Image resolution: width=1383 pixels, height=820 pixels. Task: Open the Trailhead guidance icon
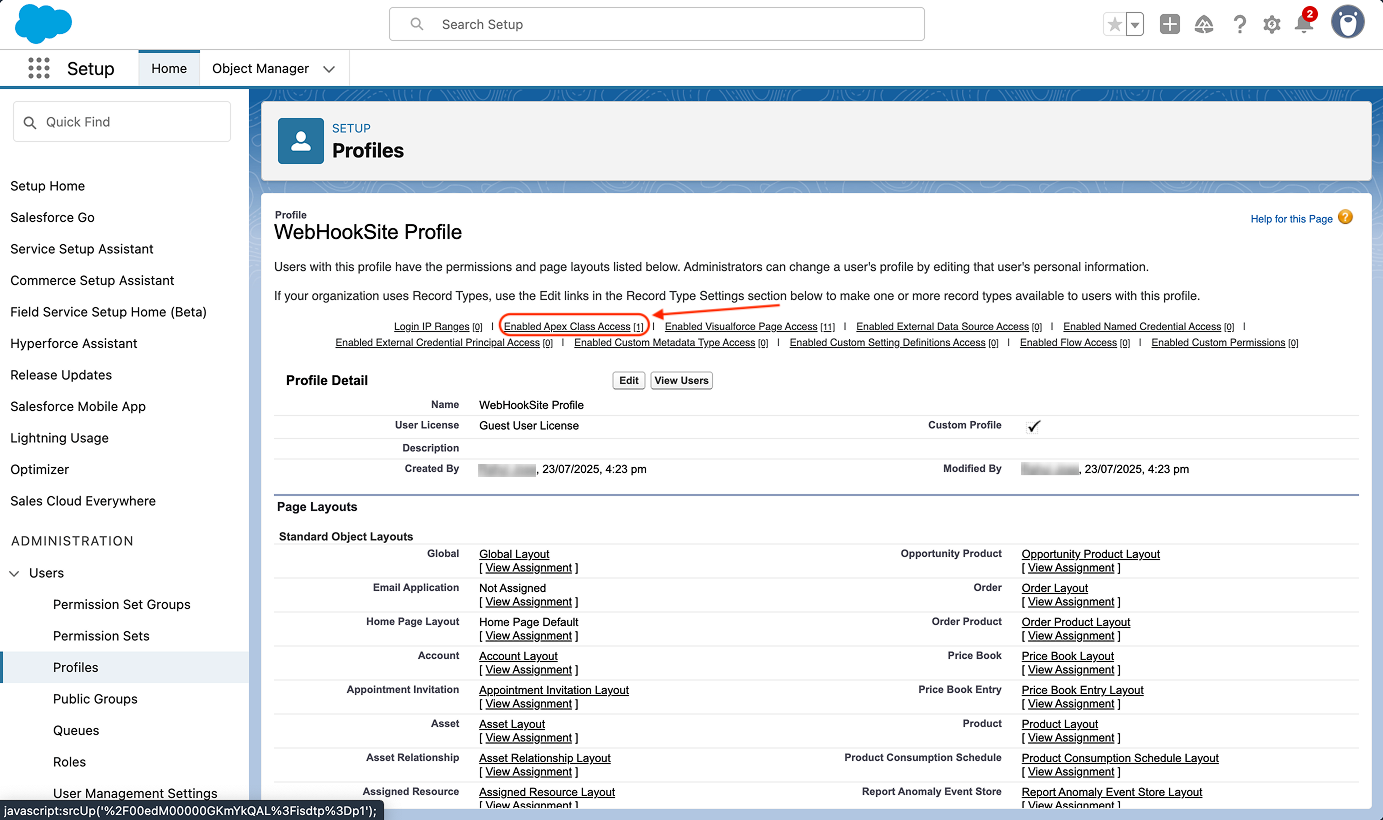coord(1204,25)
